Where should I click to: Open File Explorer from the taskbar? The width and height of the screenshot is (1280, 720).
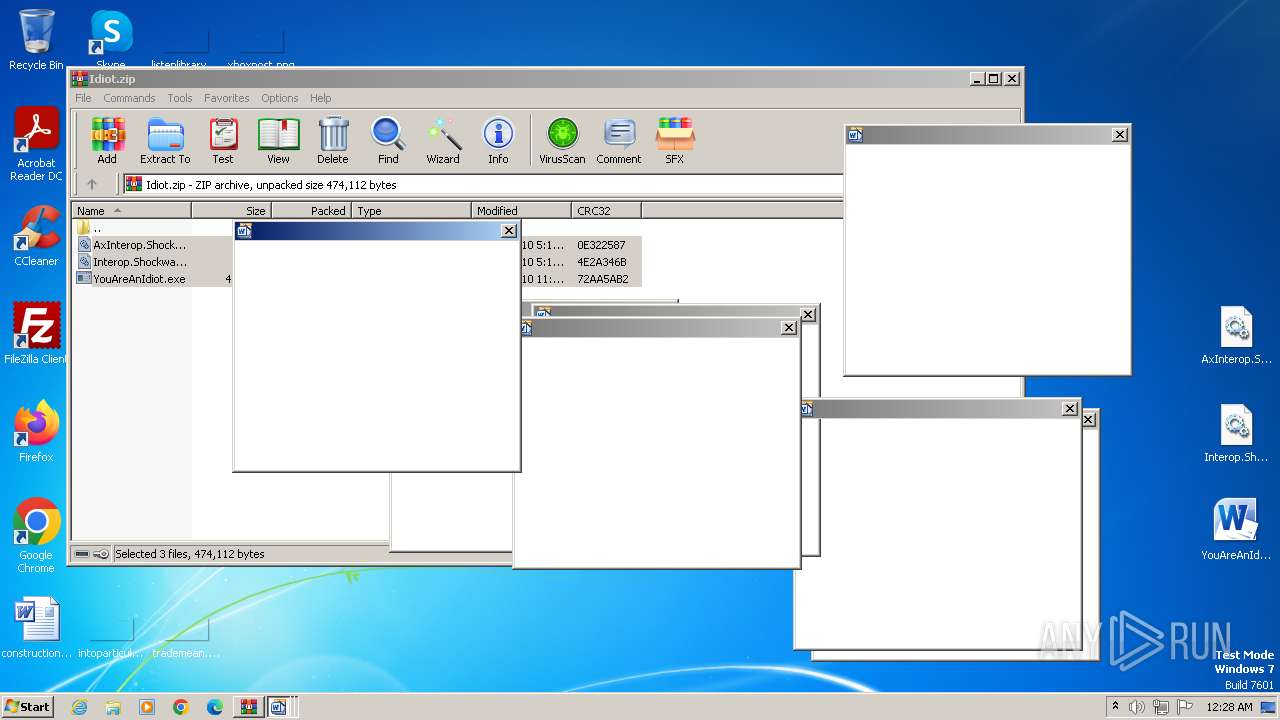coord(113,707)
